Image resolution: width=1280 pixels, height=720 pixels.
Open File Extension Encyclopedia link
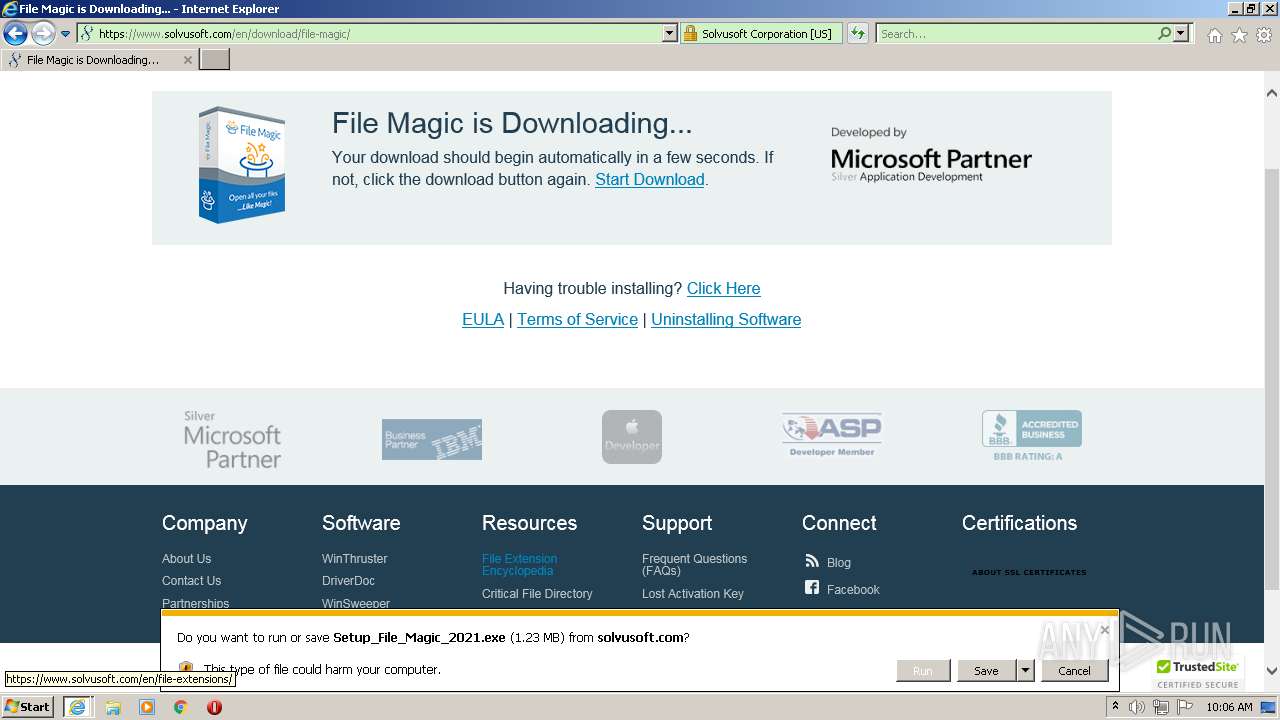pos(519,565)
